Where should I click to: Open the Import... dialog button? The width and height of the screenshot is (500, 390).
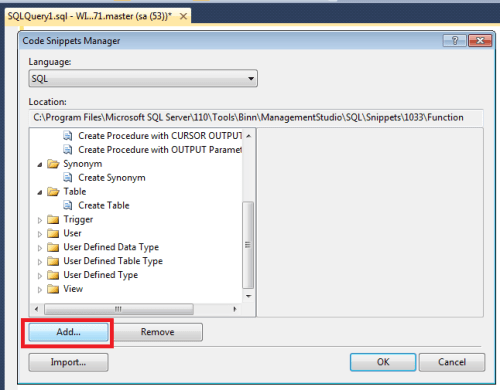[x=68, y=362]
